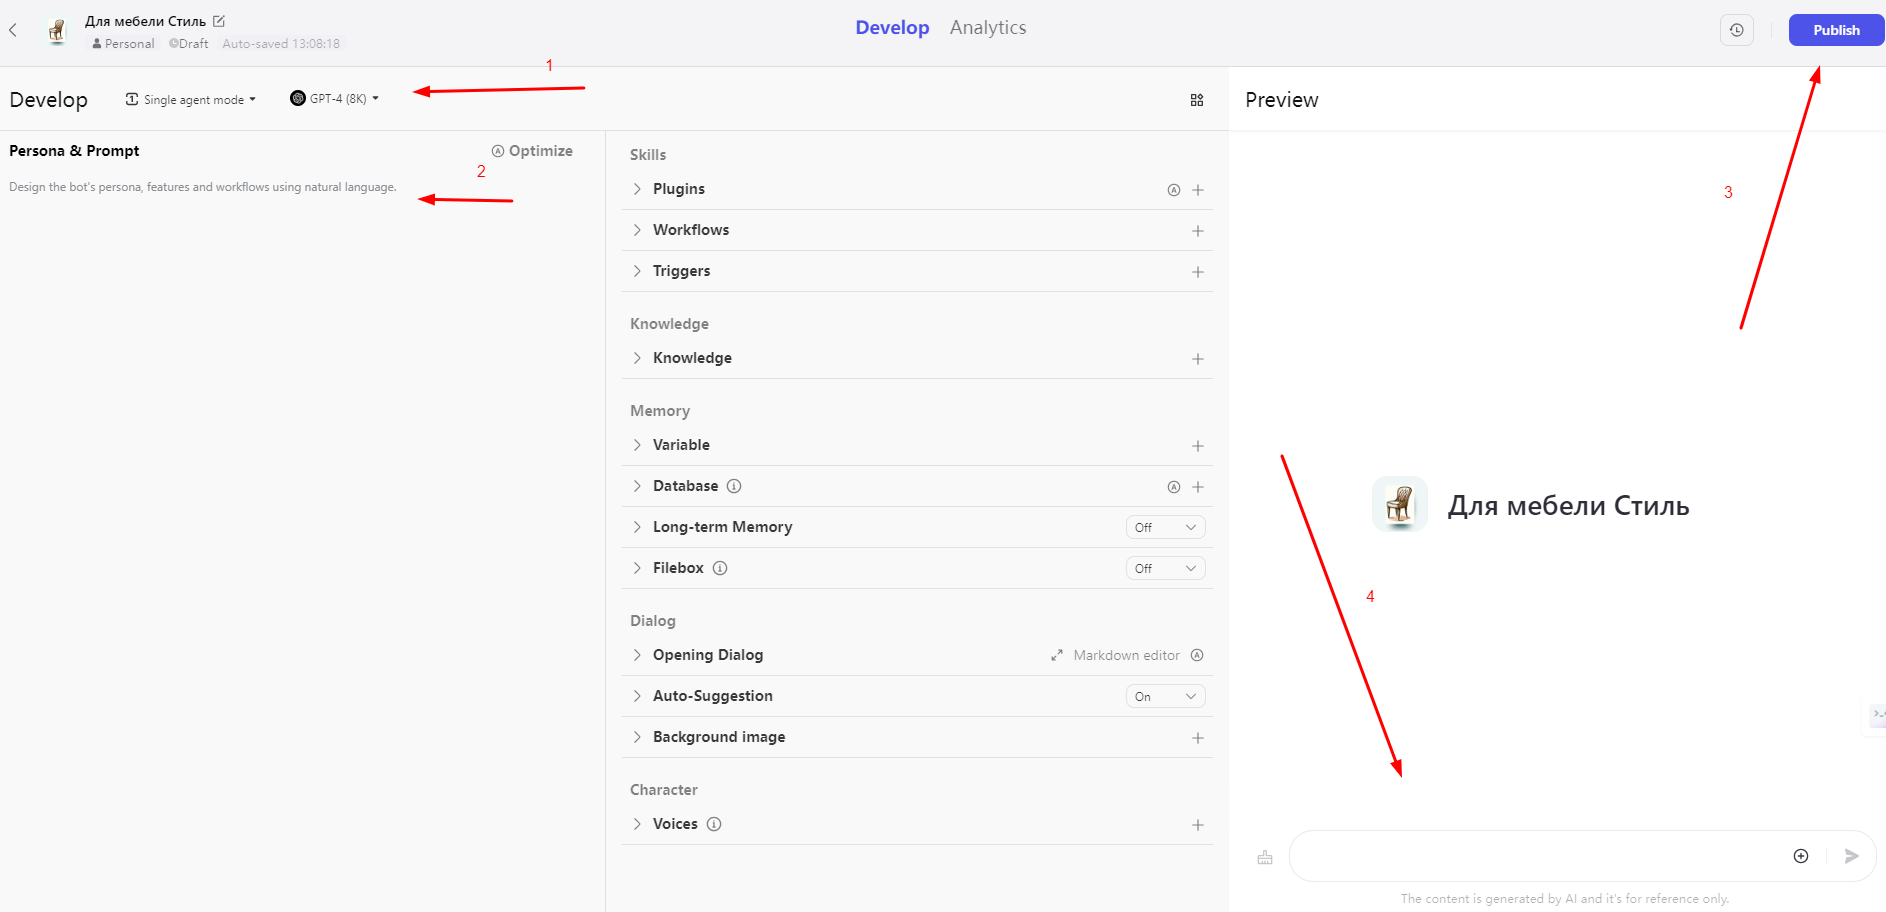
Task: Change Long-term Memory Off dropdown
Action: (1166, 527)
